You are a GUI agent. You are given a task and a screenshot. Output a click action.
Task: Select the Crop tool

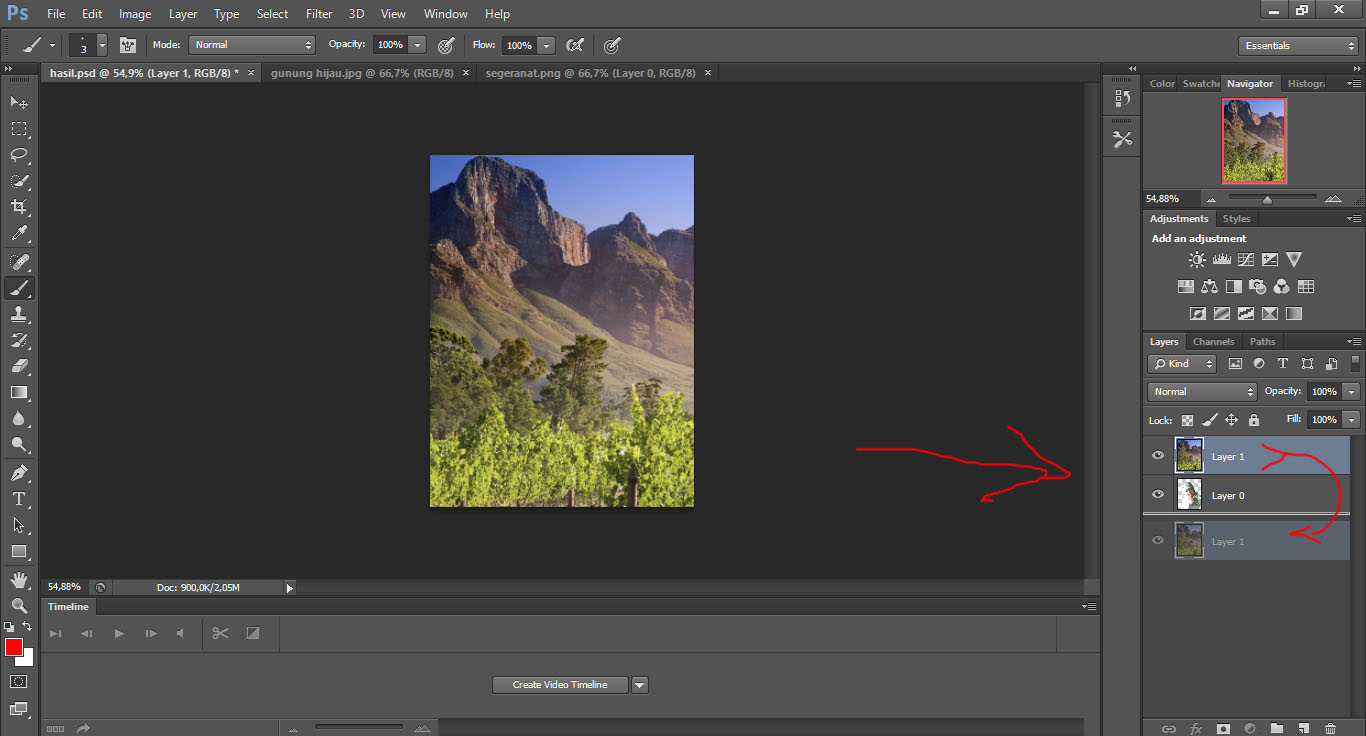click(x=19, y=207)
